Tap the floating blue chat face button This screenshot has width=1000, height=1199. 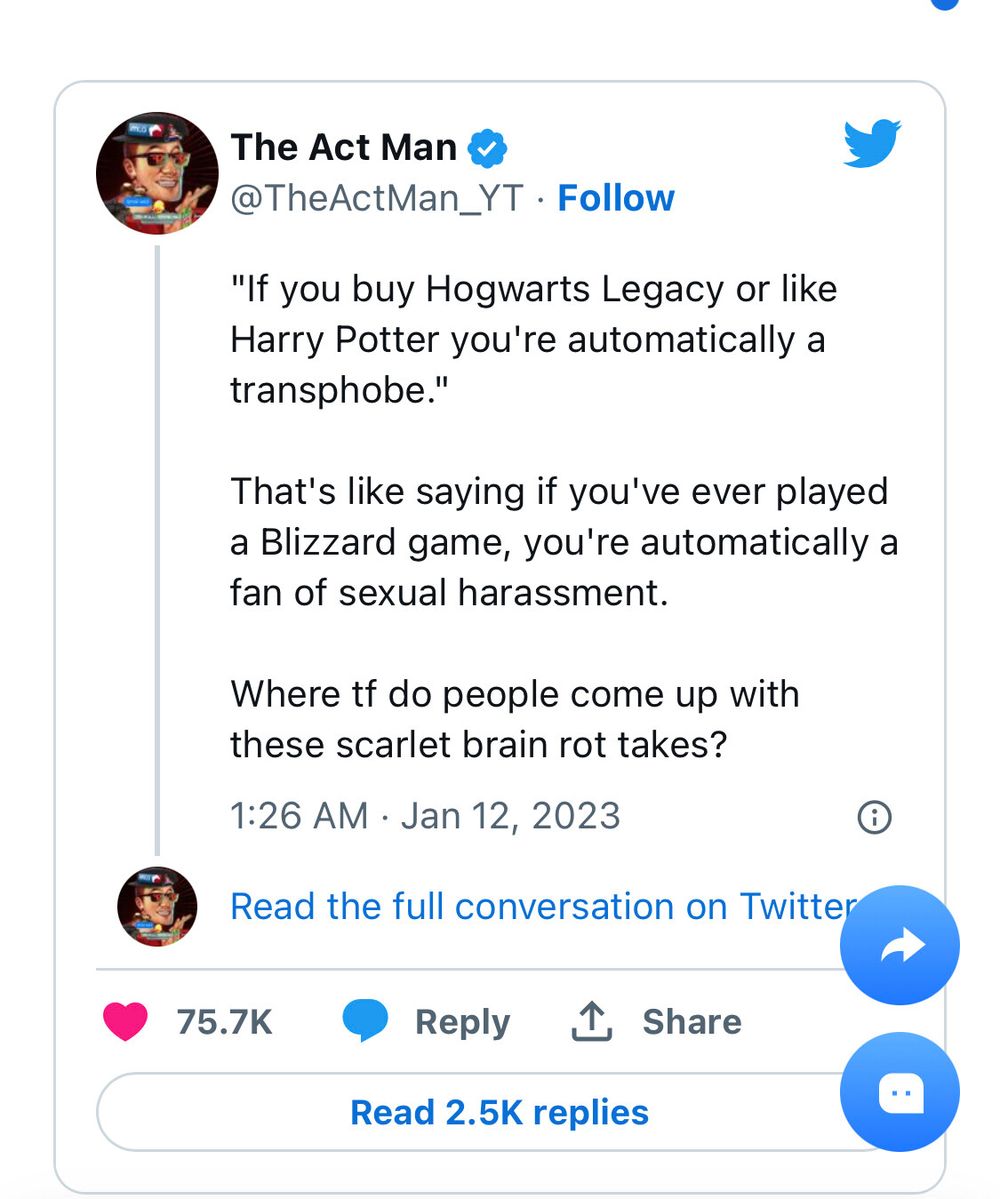900,1092
